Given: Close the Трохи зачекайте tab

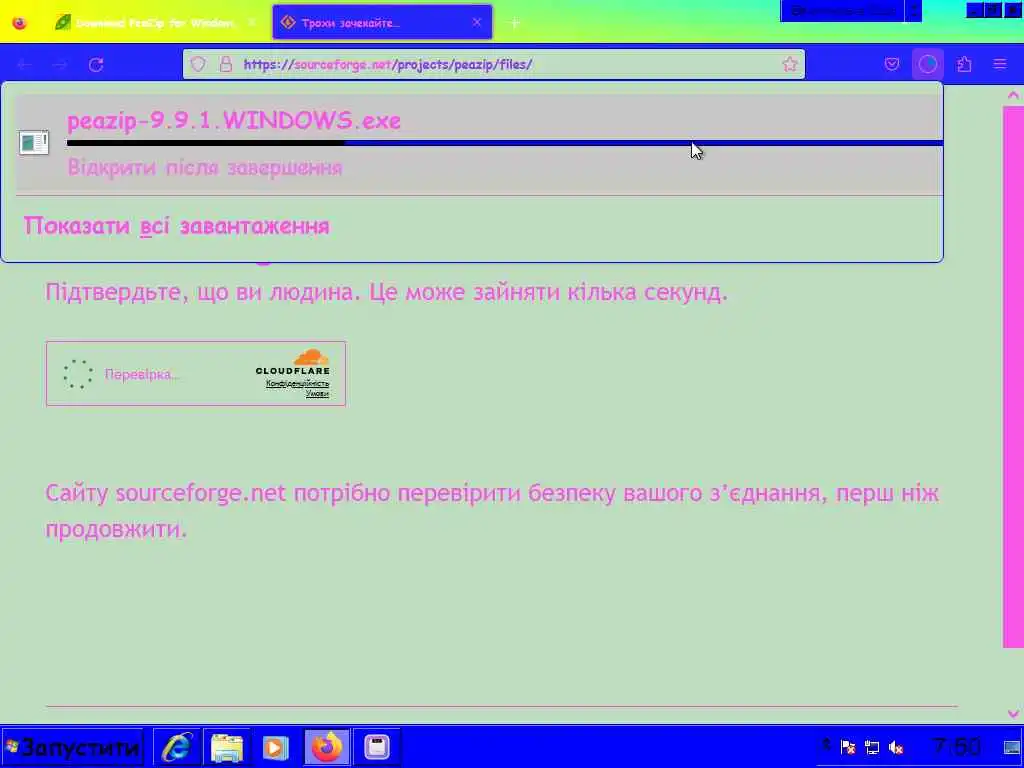Looking at the screenshot, I should click(477, 23).
